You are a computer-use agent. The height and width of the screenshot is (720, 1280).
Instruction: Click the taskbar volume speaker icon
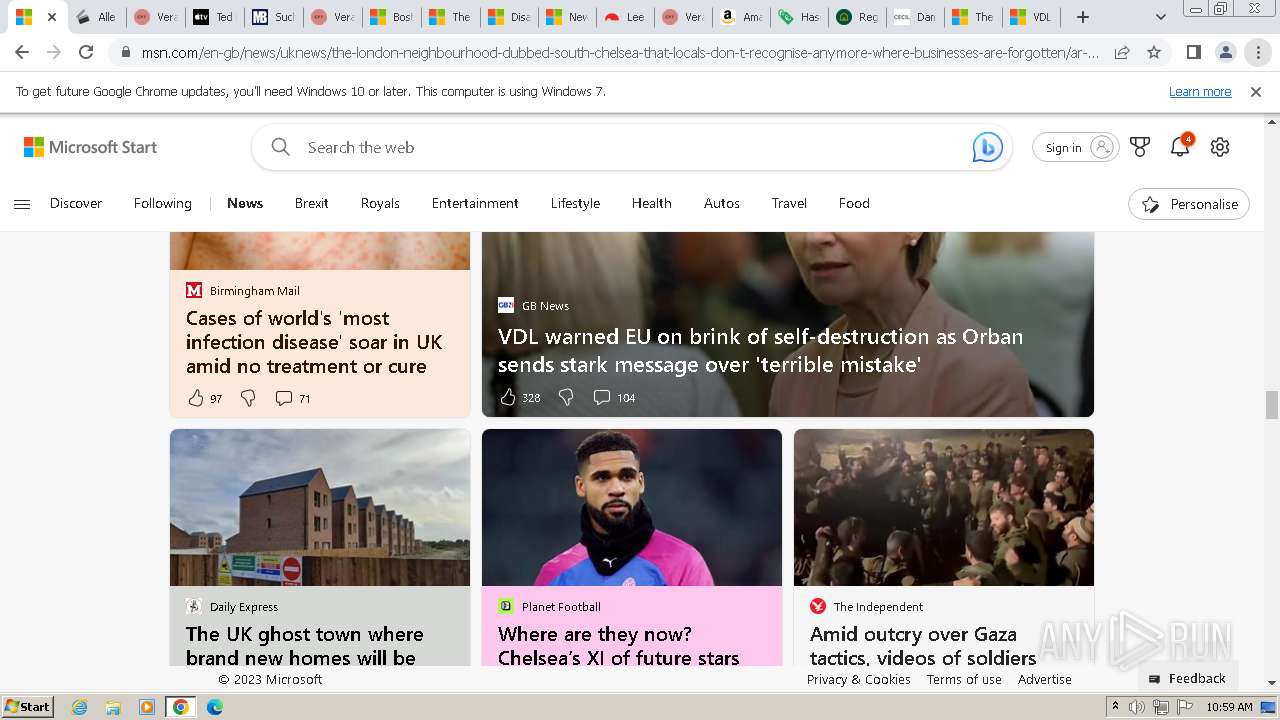(1137, 707)
